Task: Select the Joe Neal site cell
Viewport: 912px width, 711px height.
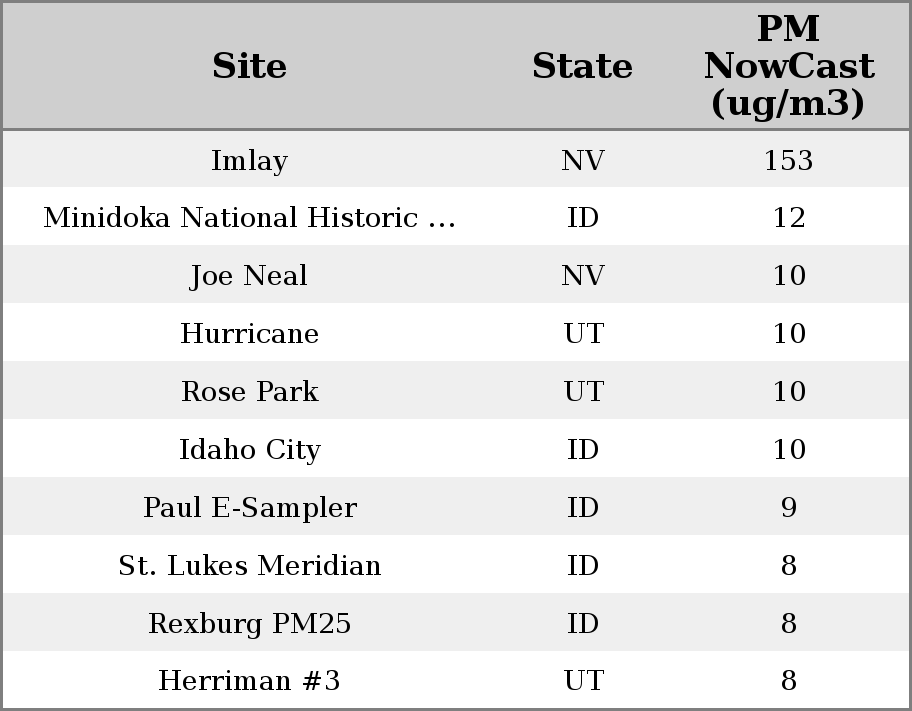Action: 249,276
